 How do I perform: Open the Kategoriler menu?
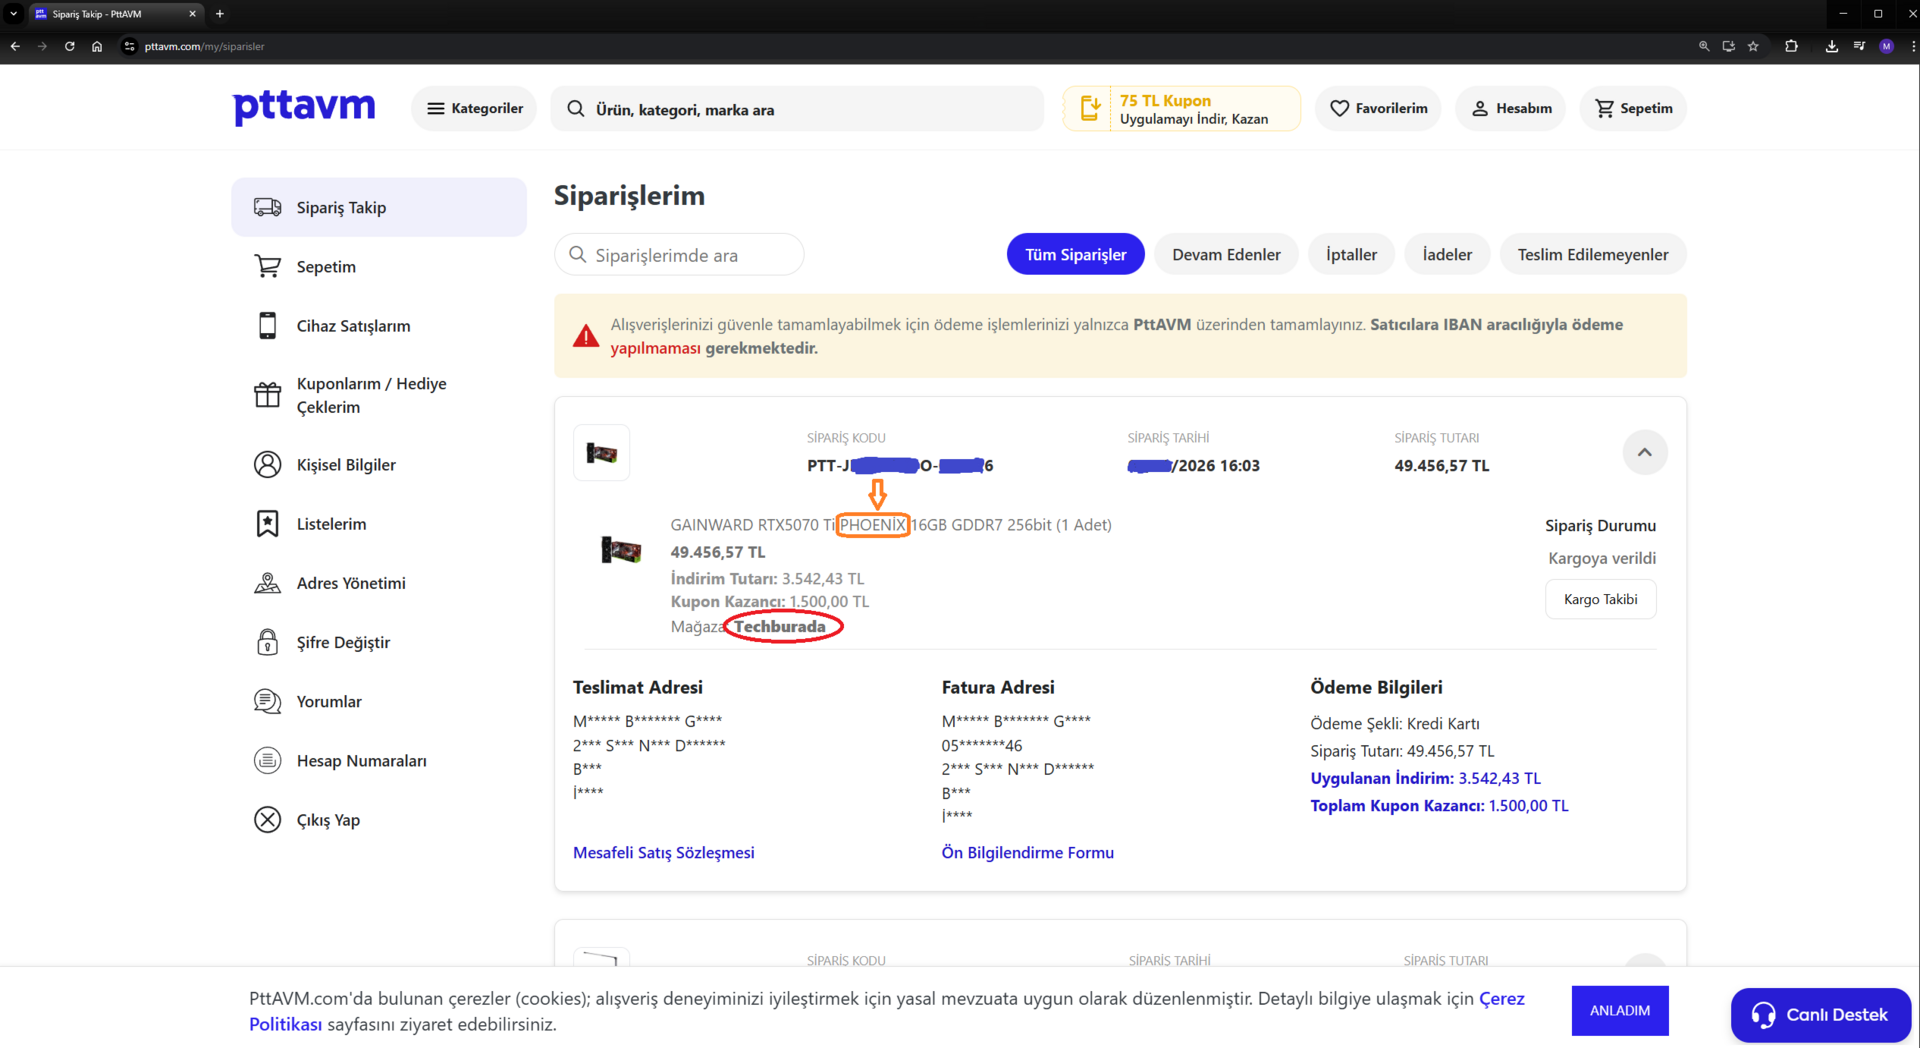pos(474,108)
